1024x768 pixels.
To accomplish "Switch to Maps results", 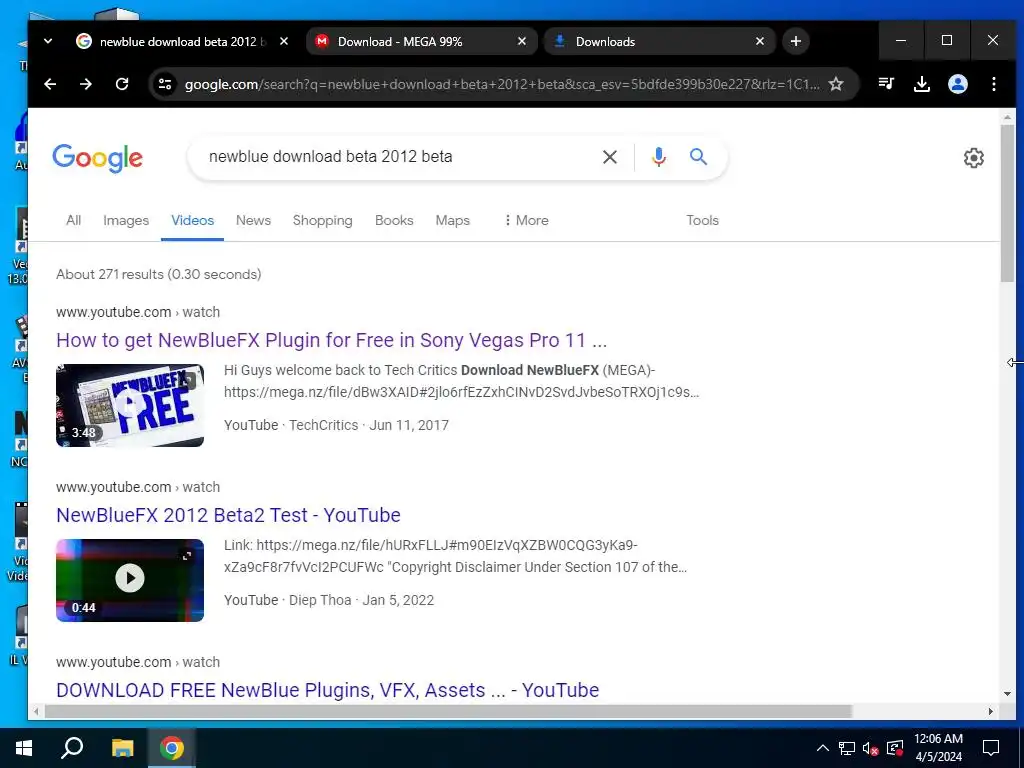I will tap(453, 221).
